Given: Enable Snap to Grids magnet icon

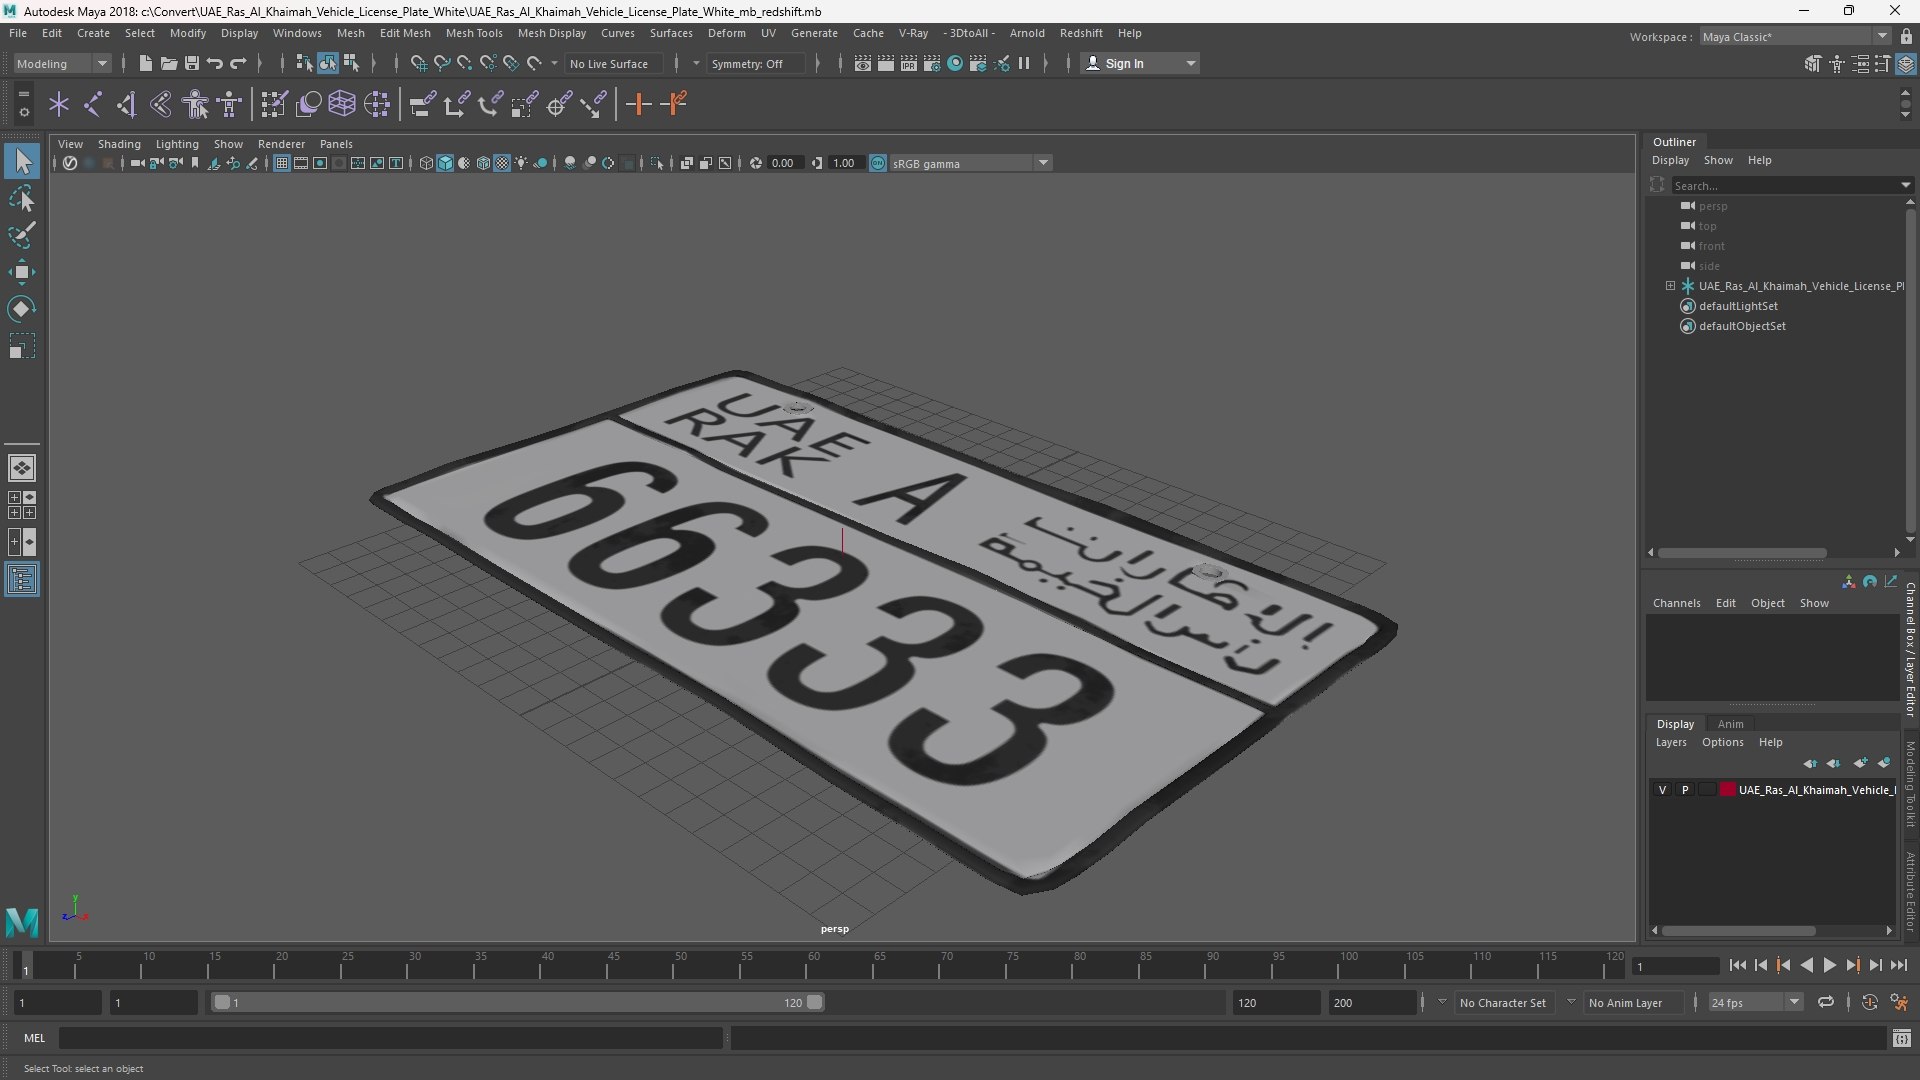Looking at the screenshot, I should [418, 63].
